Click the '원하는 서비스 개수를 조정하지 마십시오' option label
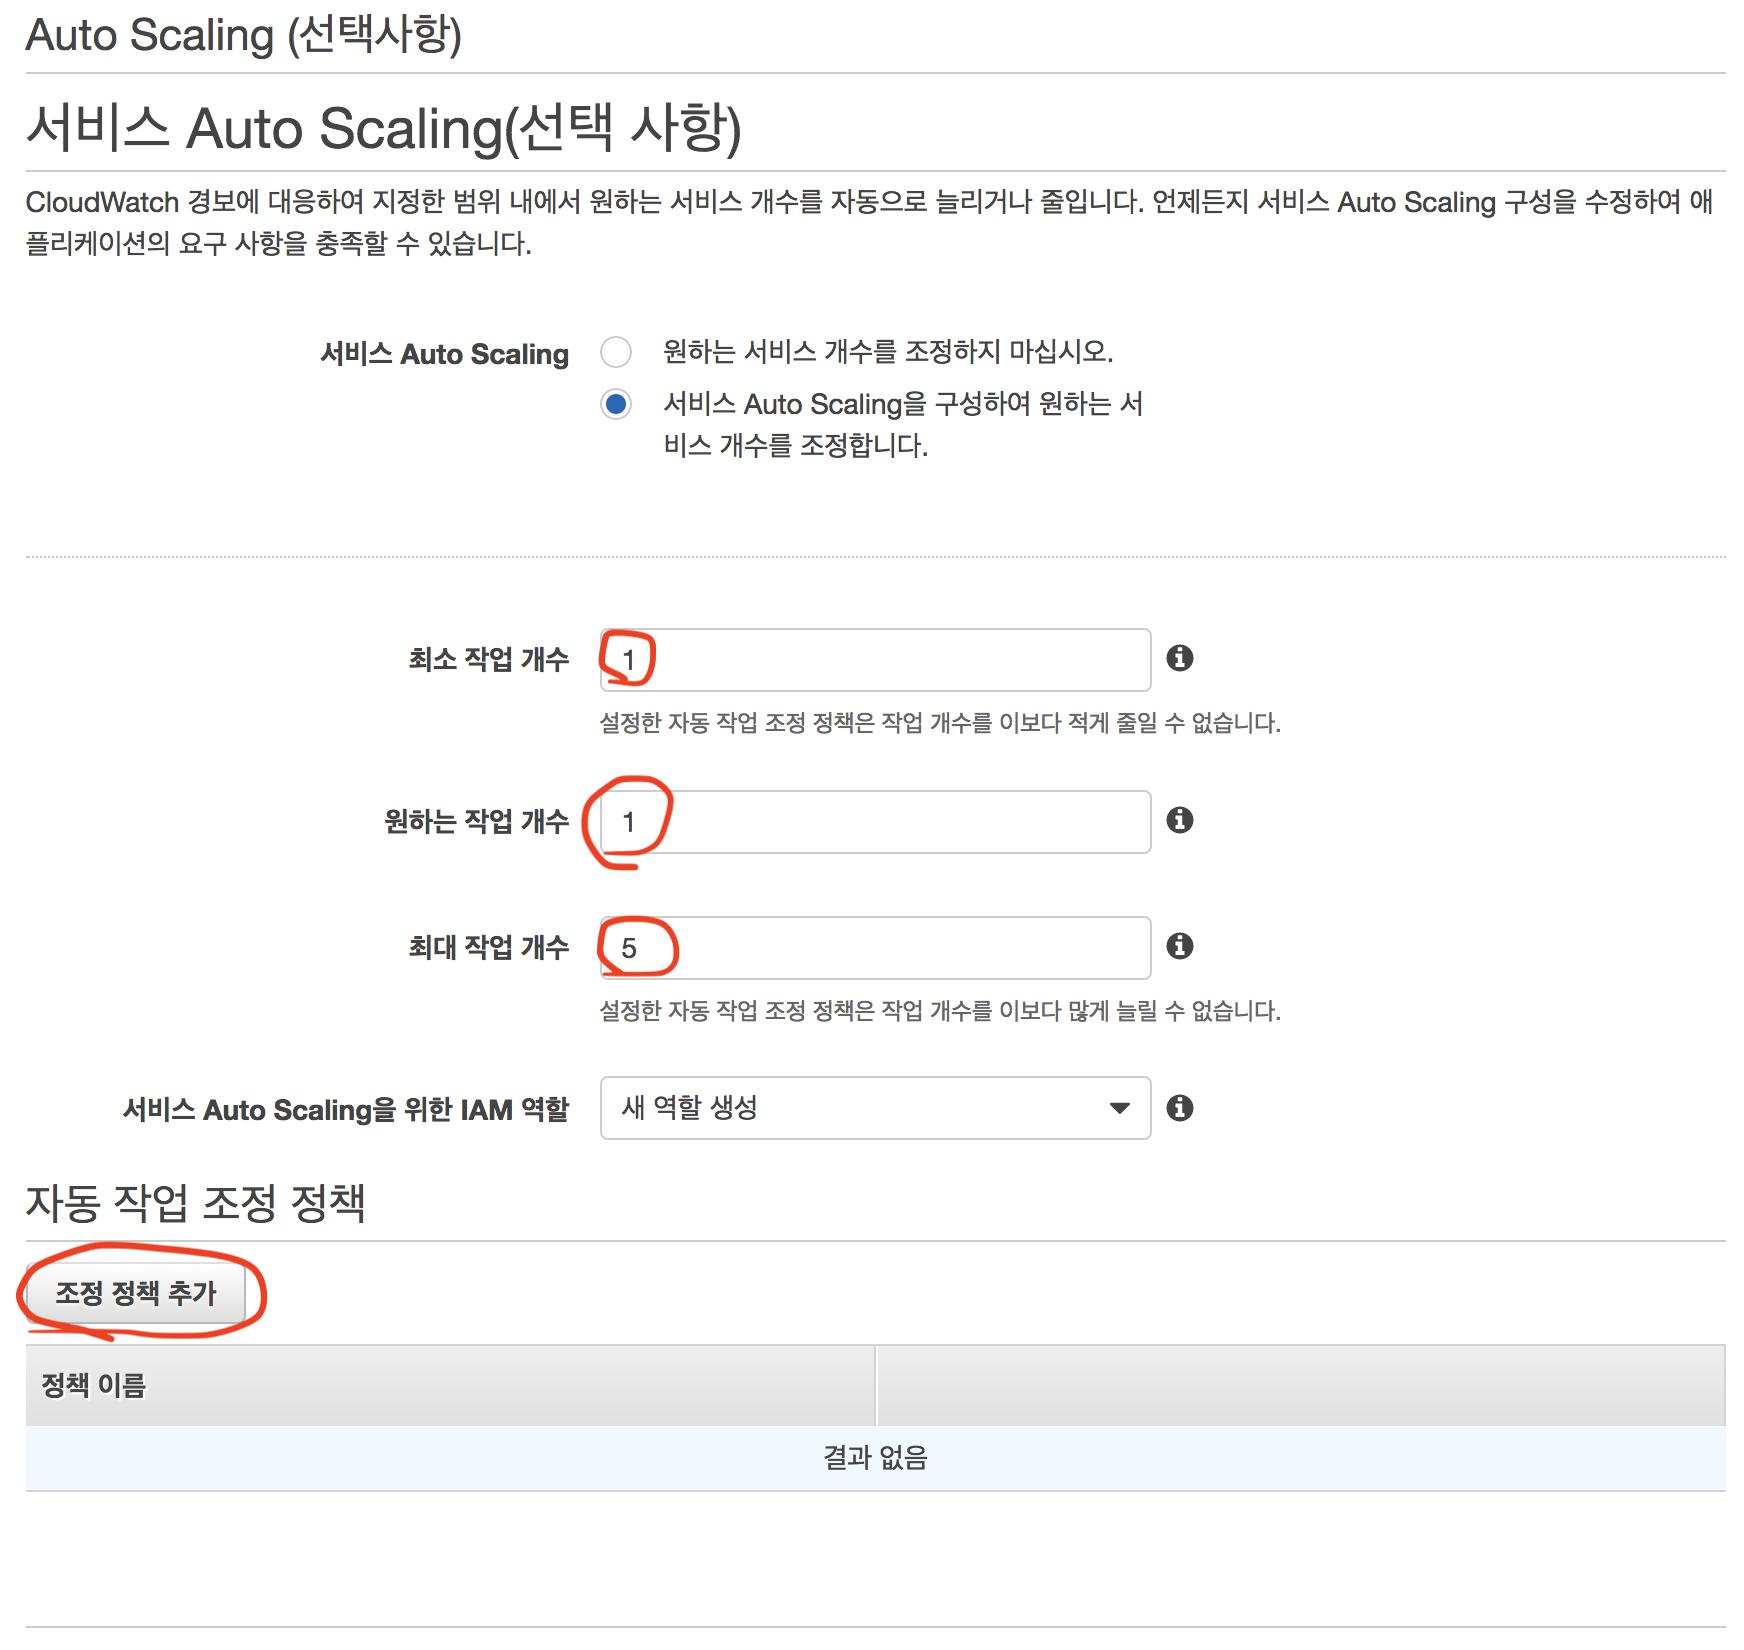Image resolution: width=1744 pixels, height=1650 pixels. coord(888,352)
